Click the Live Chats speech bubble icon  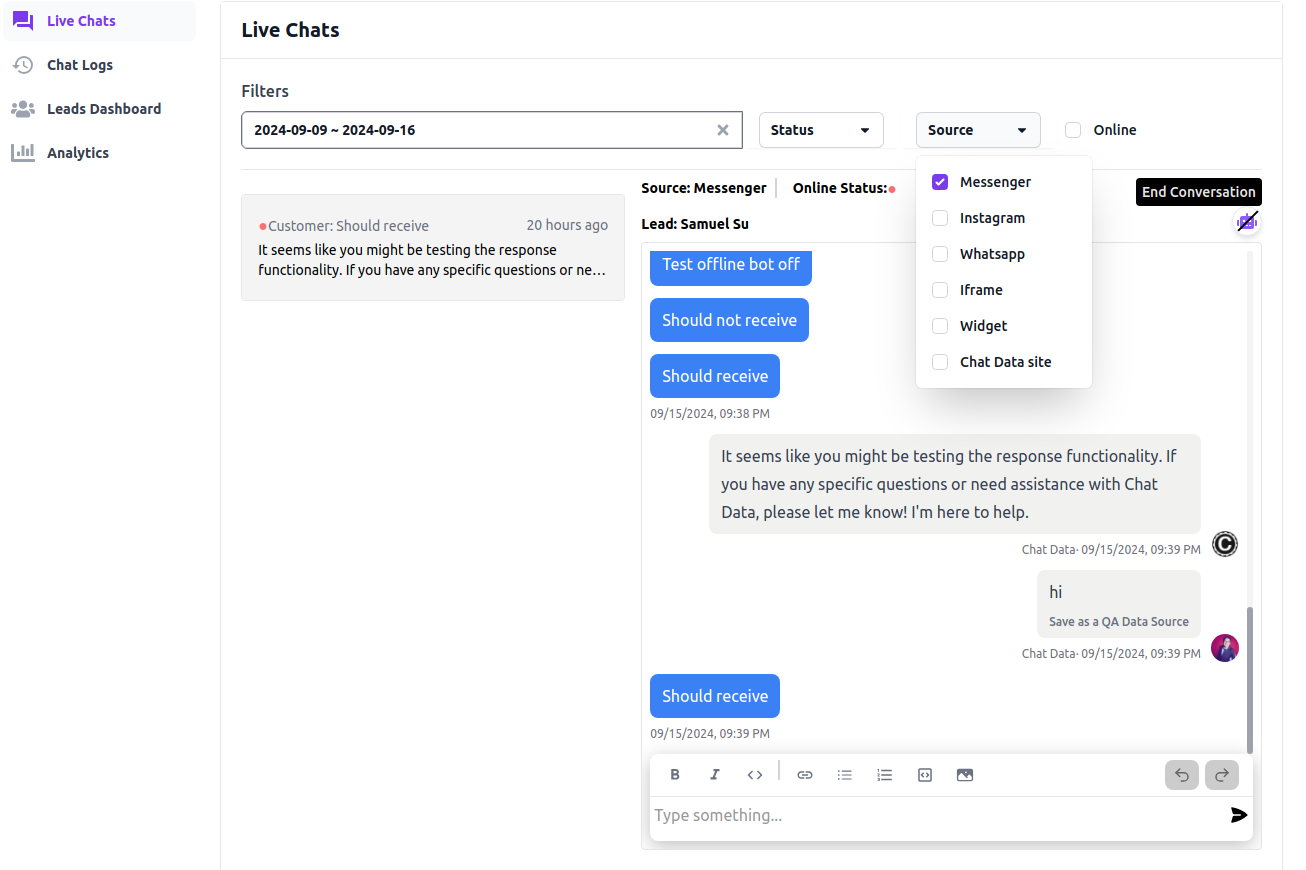click(x=23, y=21)
